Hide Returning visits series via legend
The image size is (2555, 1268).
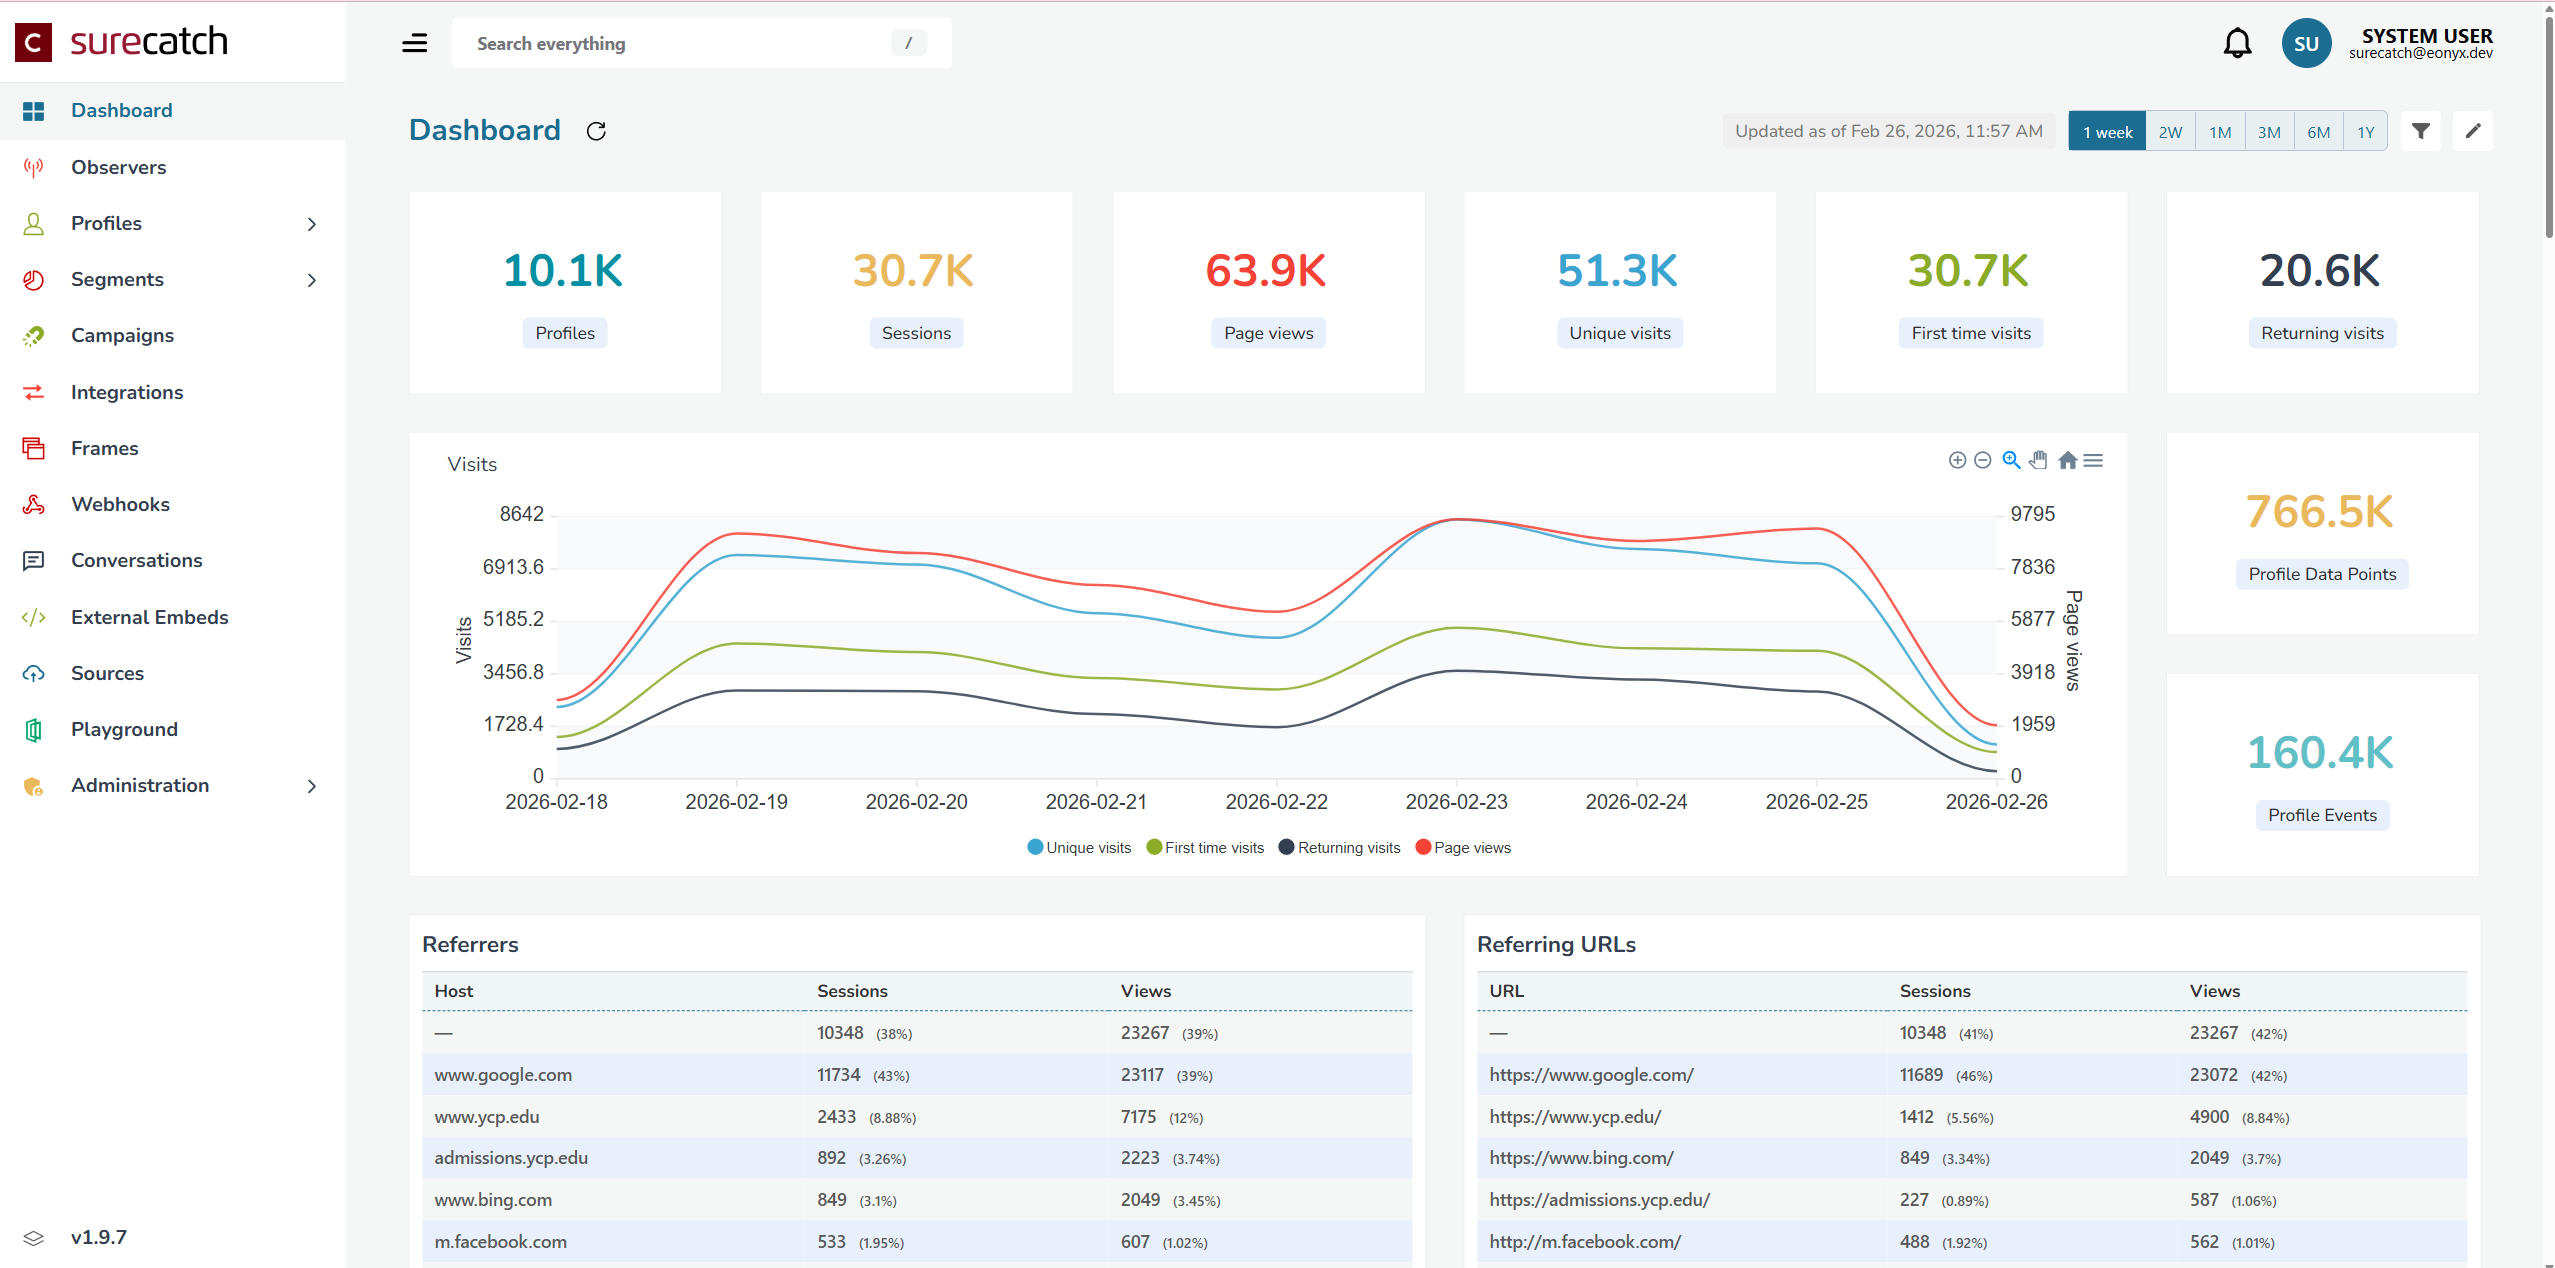[x=1340, y=848]
